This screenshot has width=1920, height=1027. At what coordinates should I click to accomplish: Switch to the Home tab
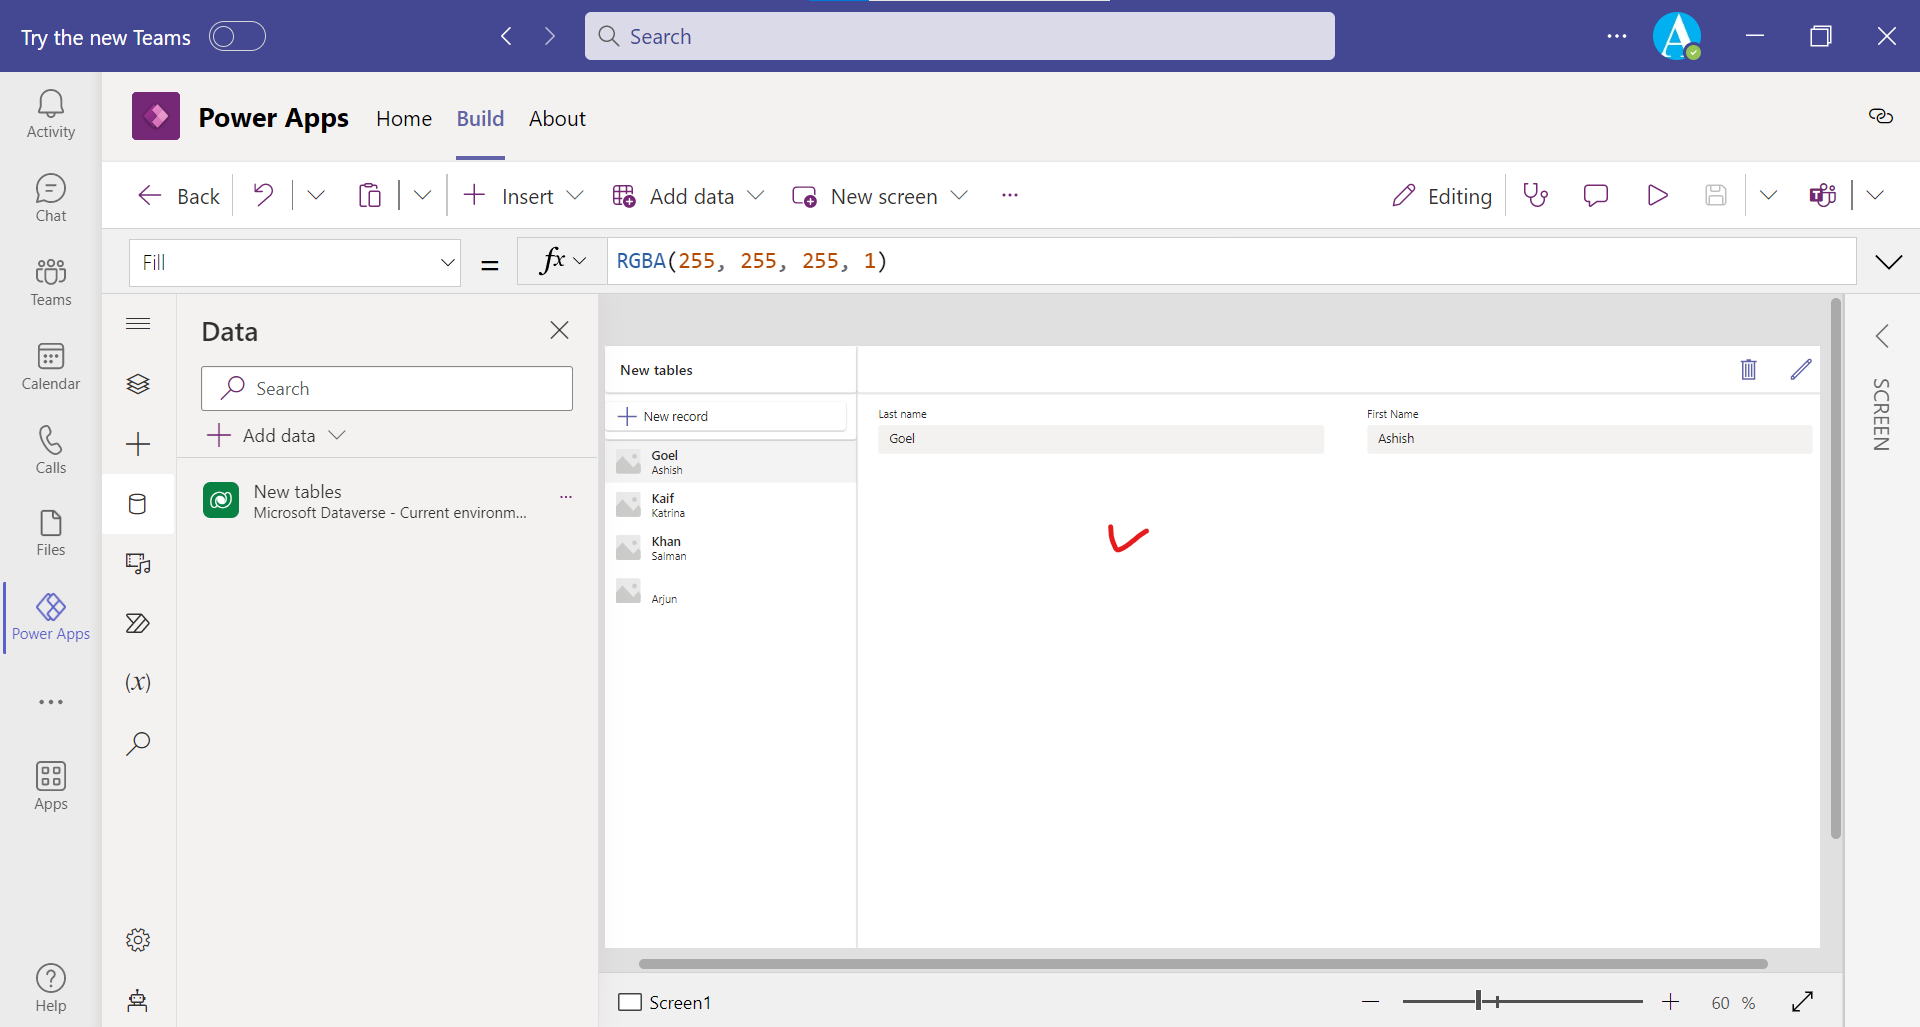coord(403,118)
